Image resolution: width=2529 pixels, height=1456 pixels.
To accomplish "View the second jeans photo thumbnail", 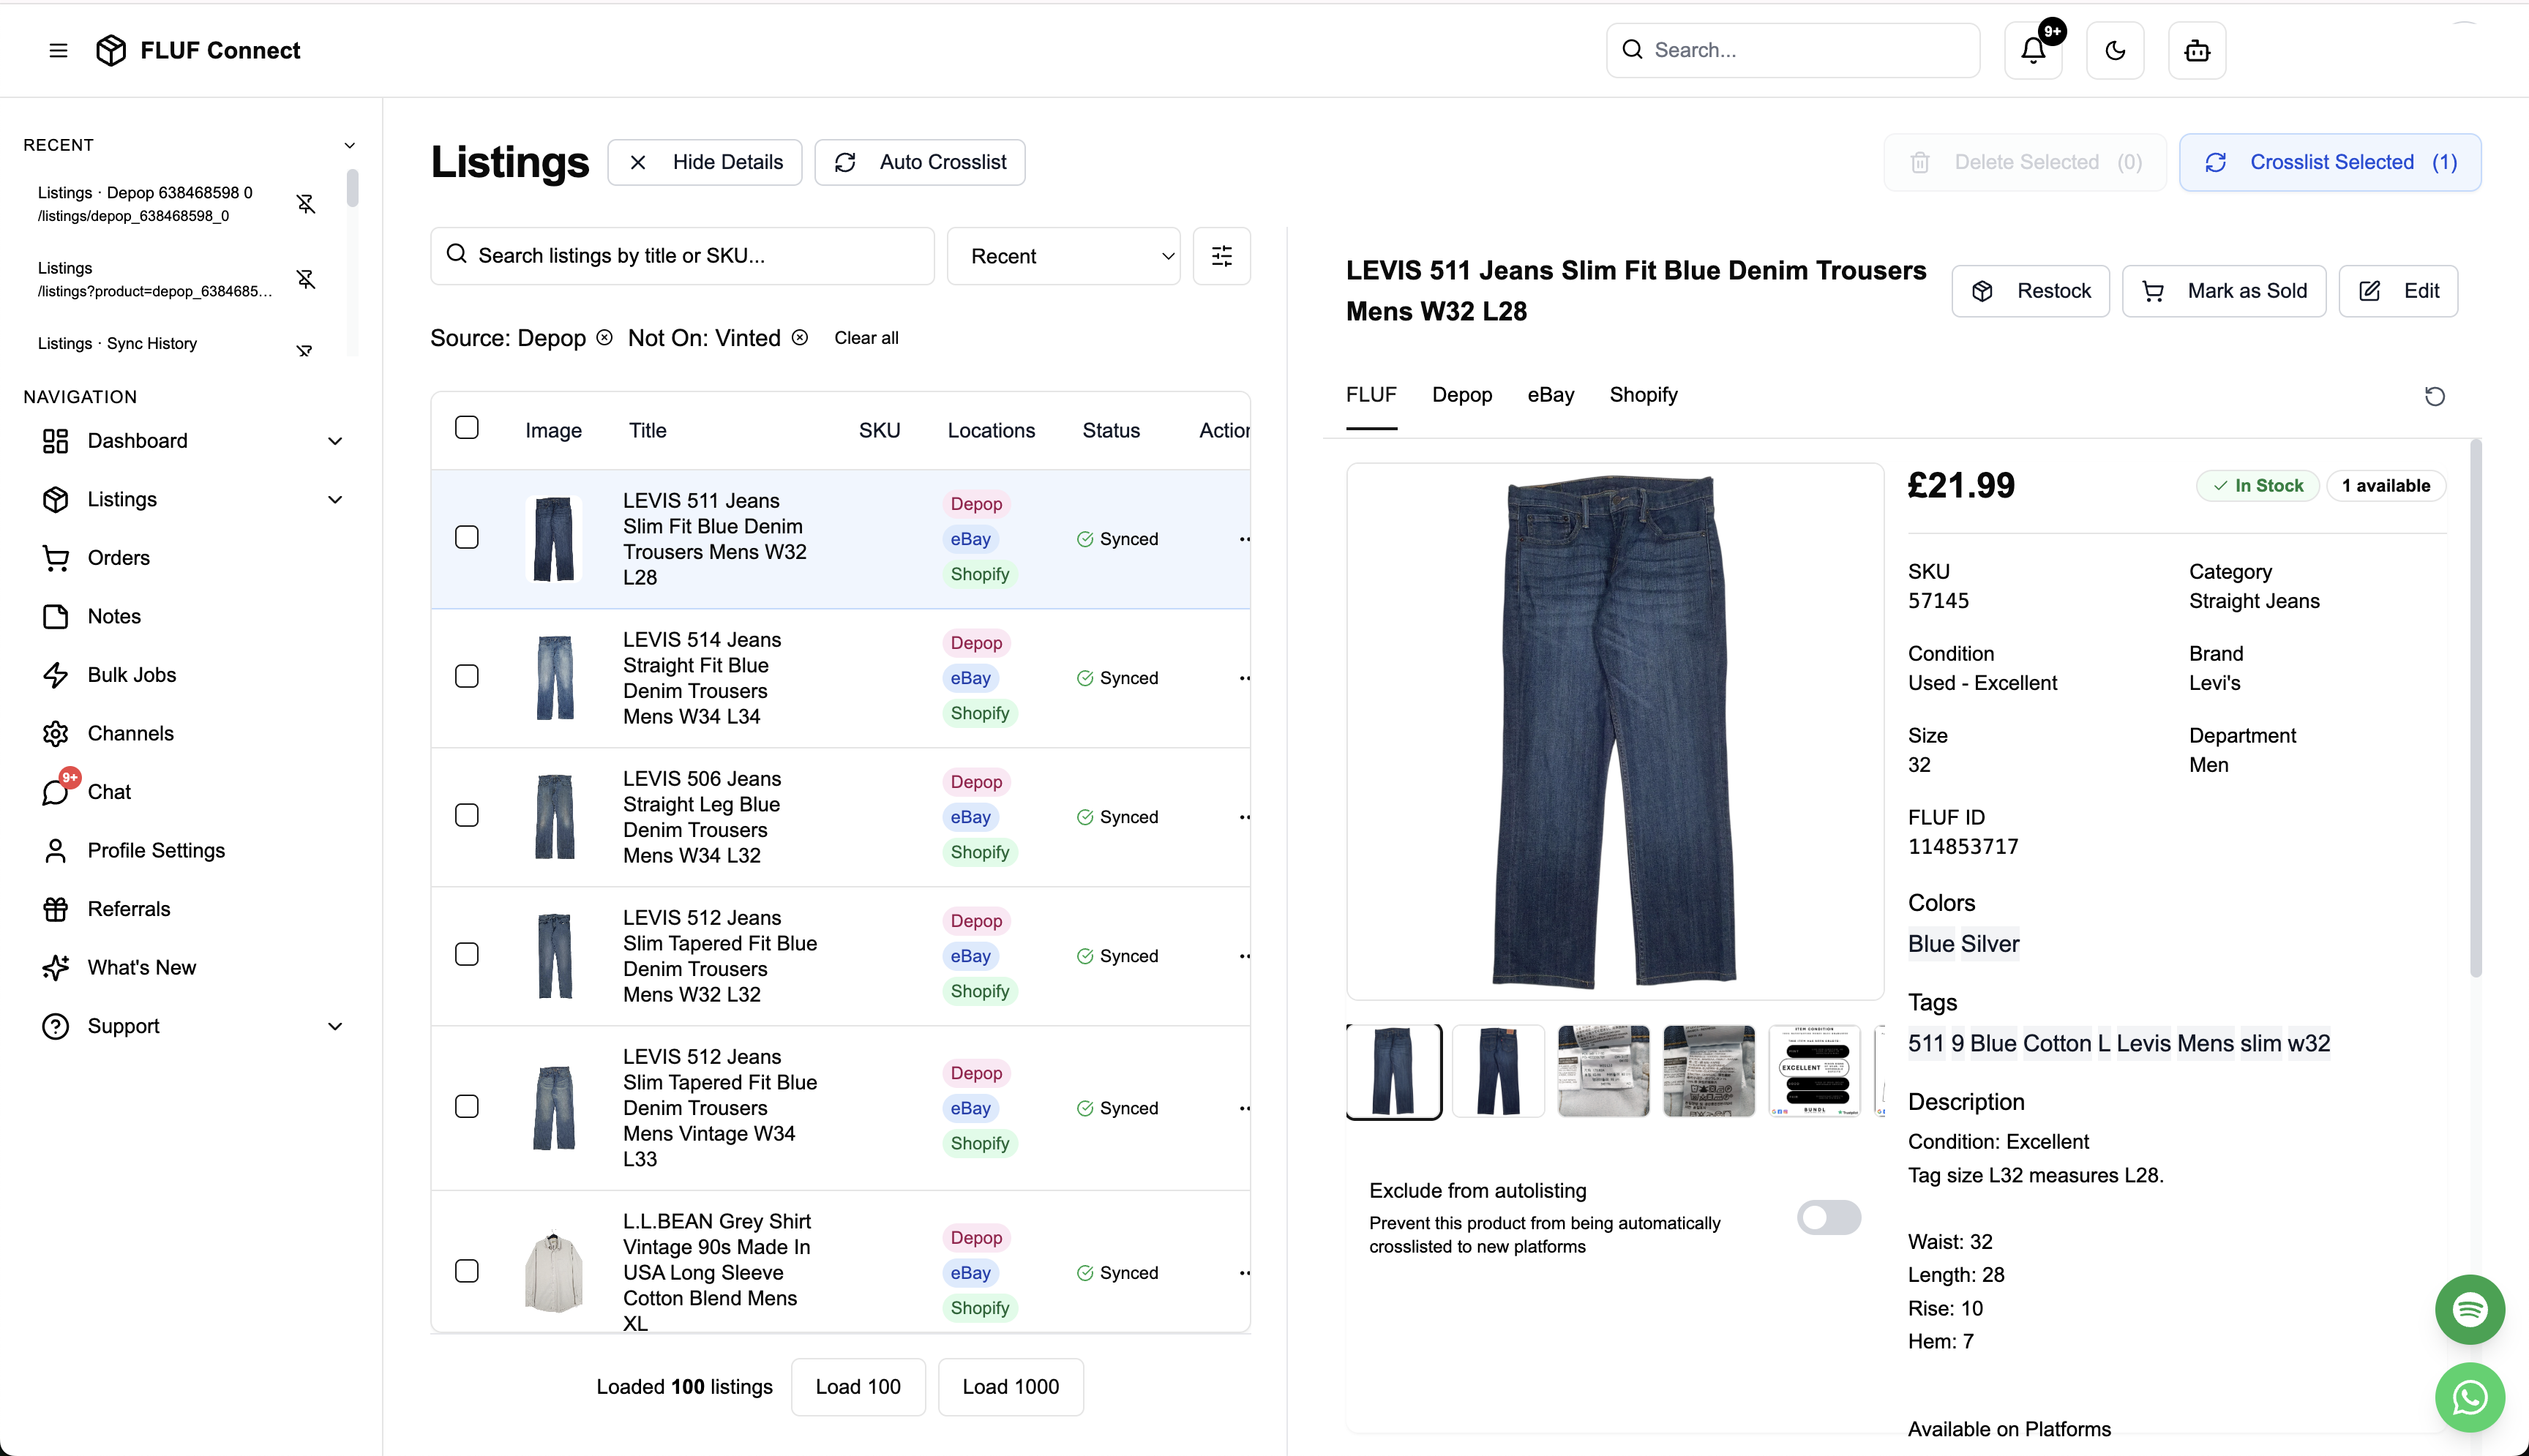I will click(x=1497, y=1070).
